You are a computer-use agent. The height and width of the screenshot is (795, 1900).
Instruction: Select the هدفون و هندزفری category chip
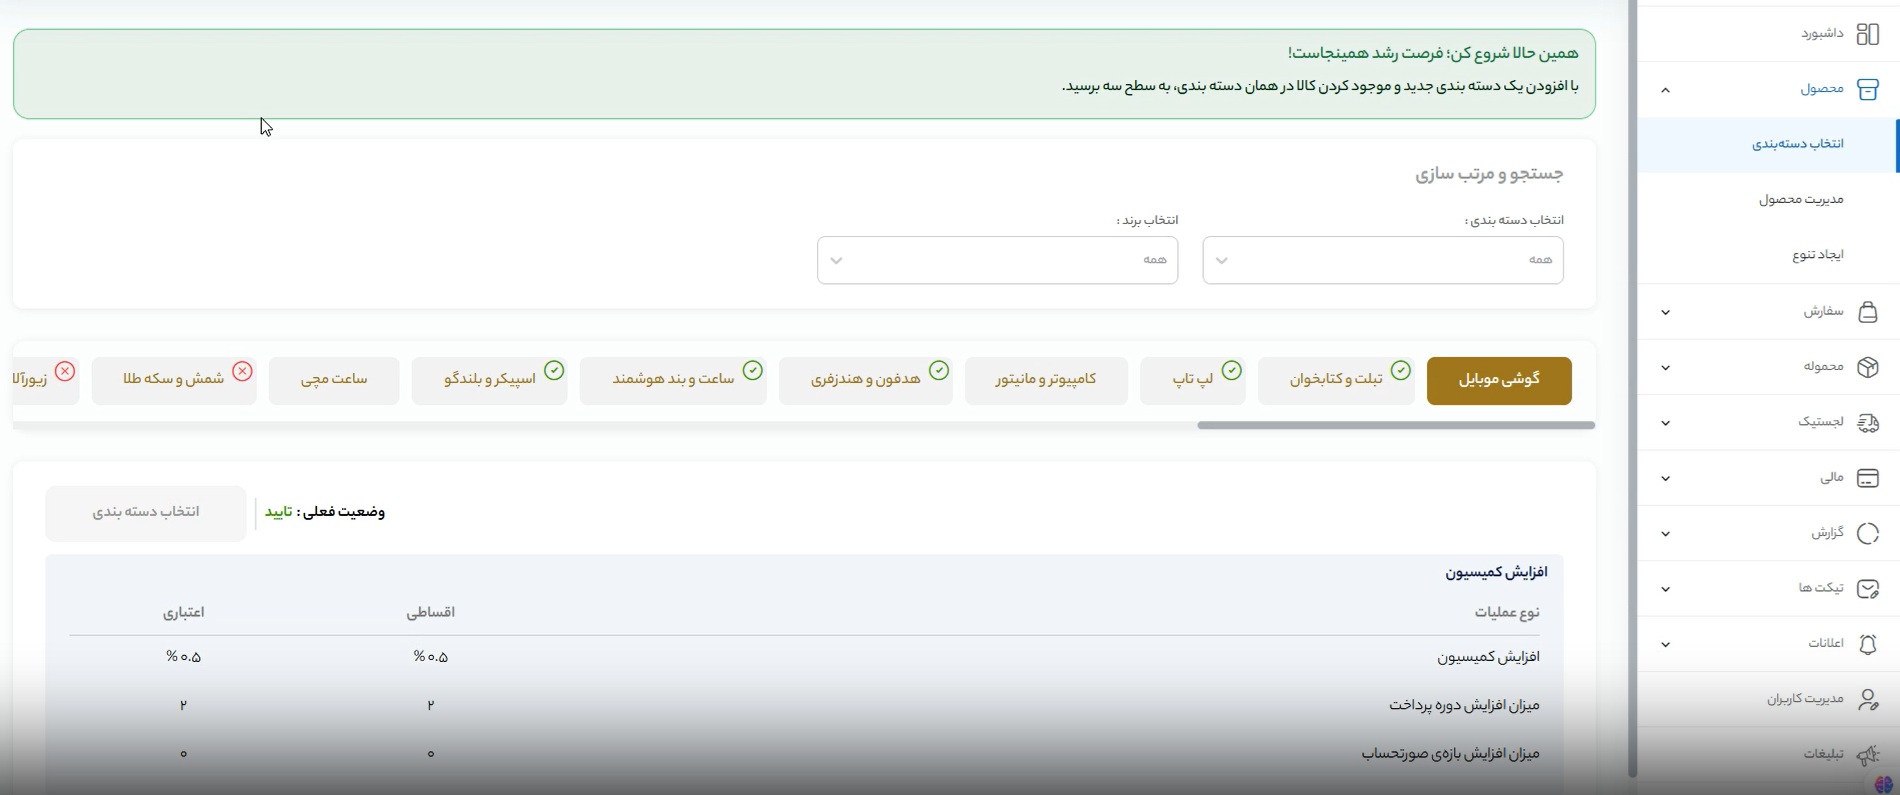coord(865,380)
